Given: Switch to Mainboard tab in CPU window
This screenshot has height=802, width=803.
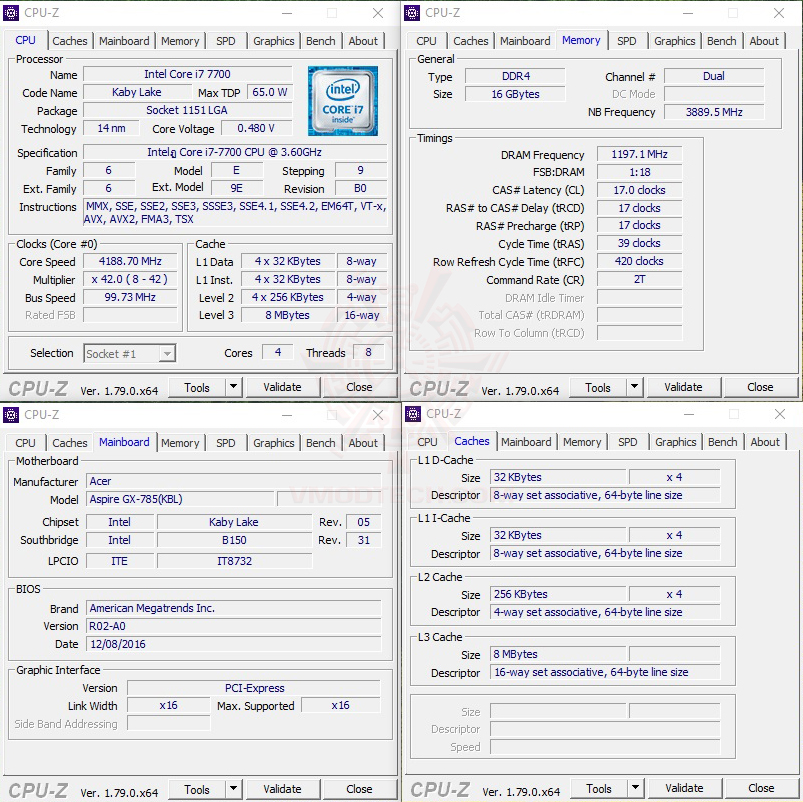Looking at the screenshot, I should [x=124, y=41].
